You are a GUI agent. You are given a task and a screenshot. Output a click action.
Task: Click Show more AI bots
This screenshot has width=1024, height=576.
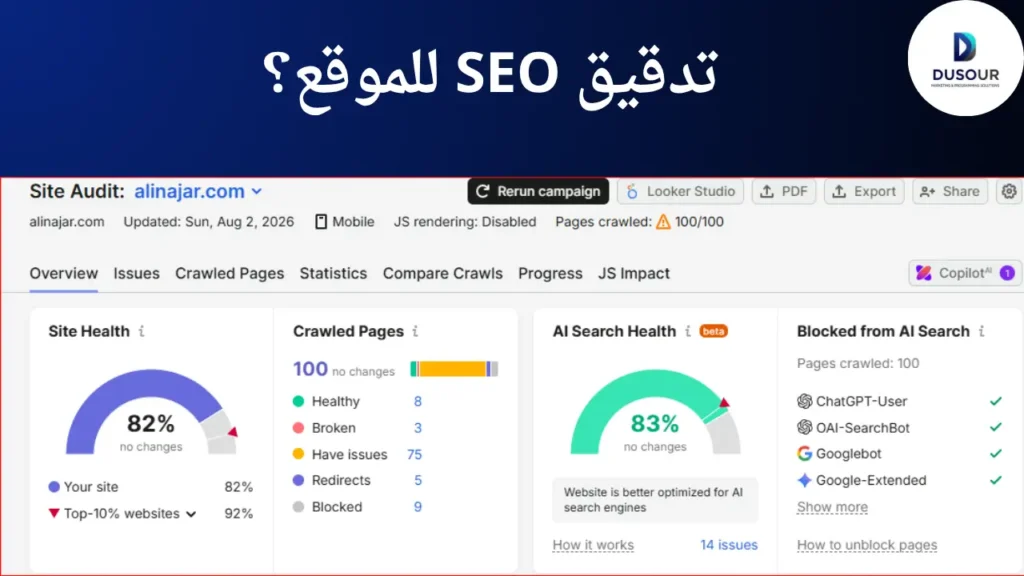point(832,507)
